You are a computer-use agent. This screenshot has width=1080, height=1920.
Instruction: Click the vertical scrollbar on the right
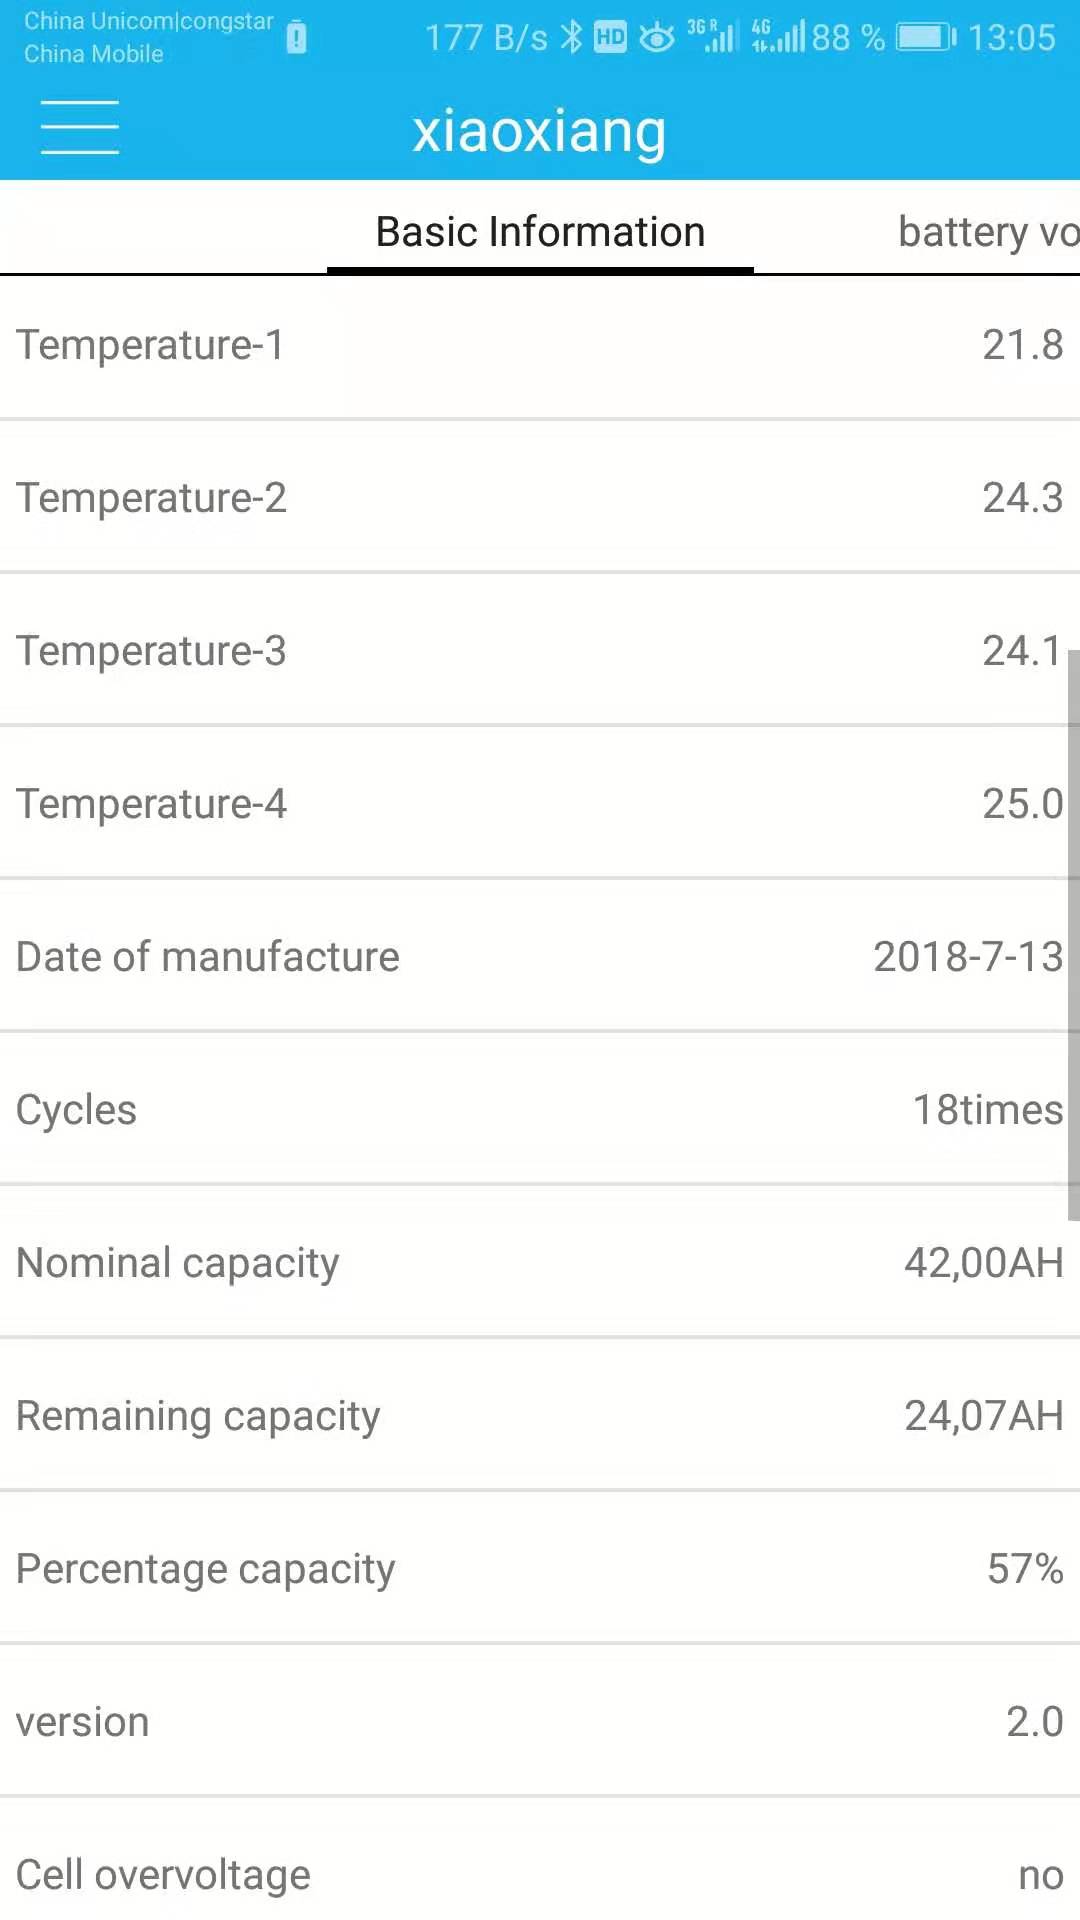pyautogui.click(x=1073, y=935)
